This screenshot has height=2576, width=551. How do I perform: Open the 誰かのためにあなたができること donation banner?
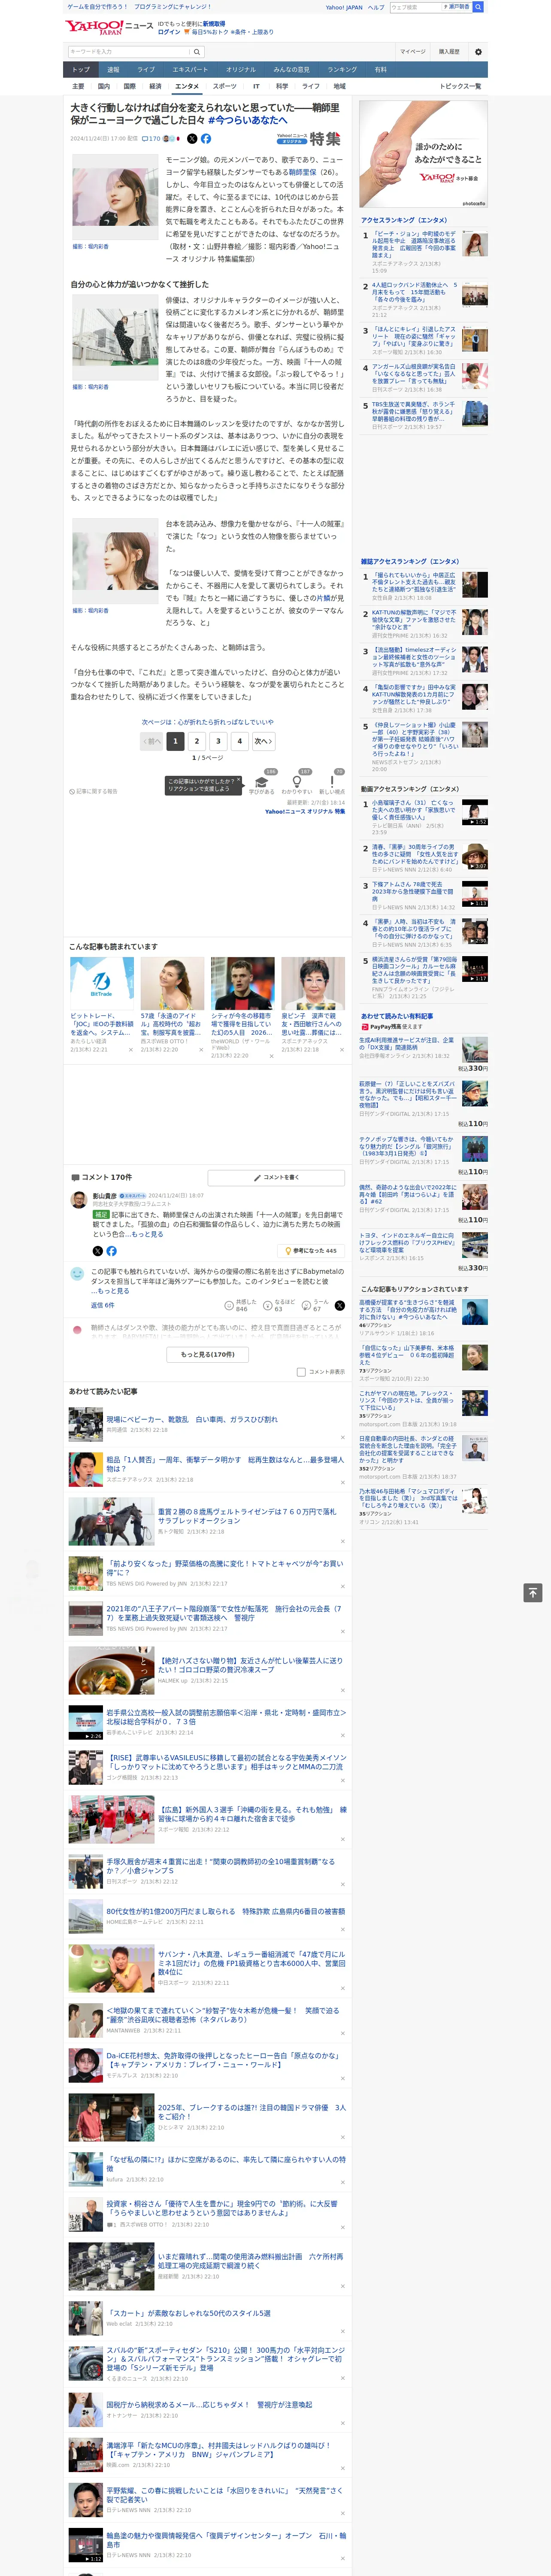pyautogui.click(x=423, y=155)
